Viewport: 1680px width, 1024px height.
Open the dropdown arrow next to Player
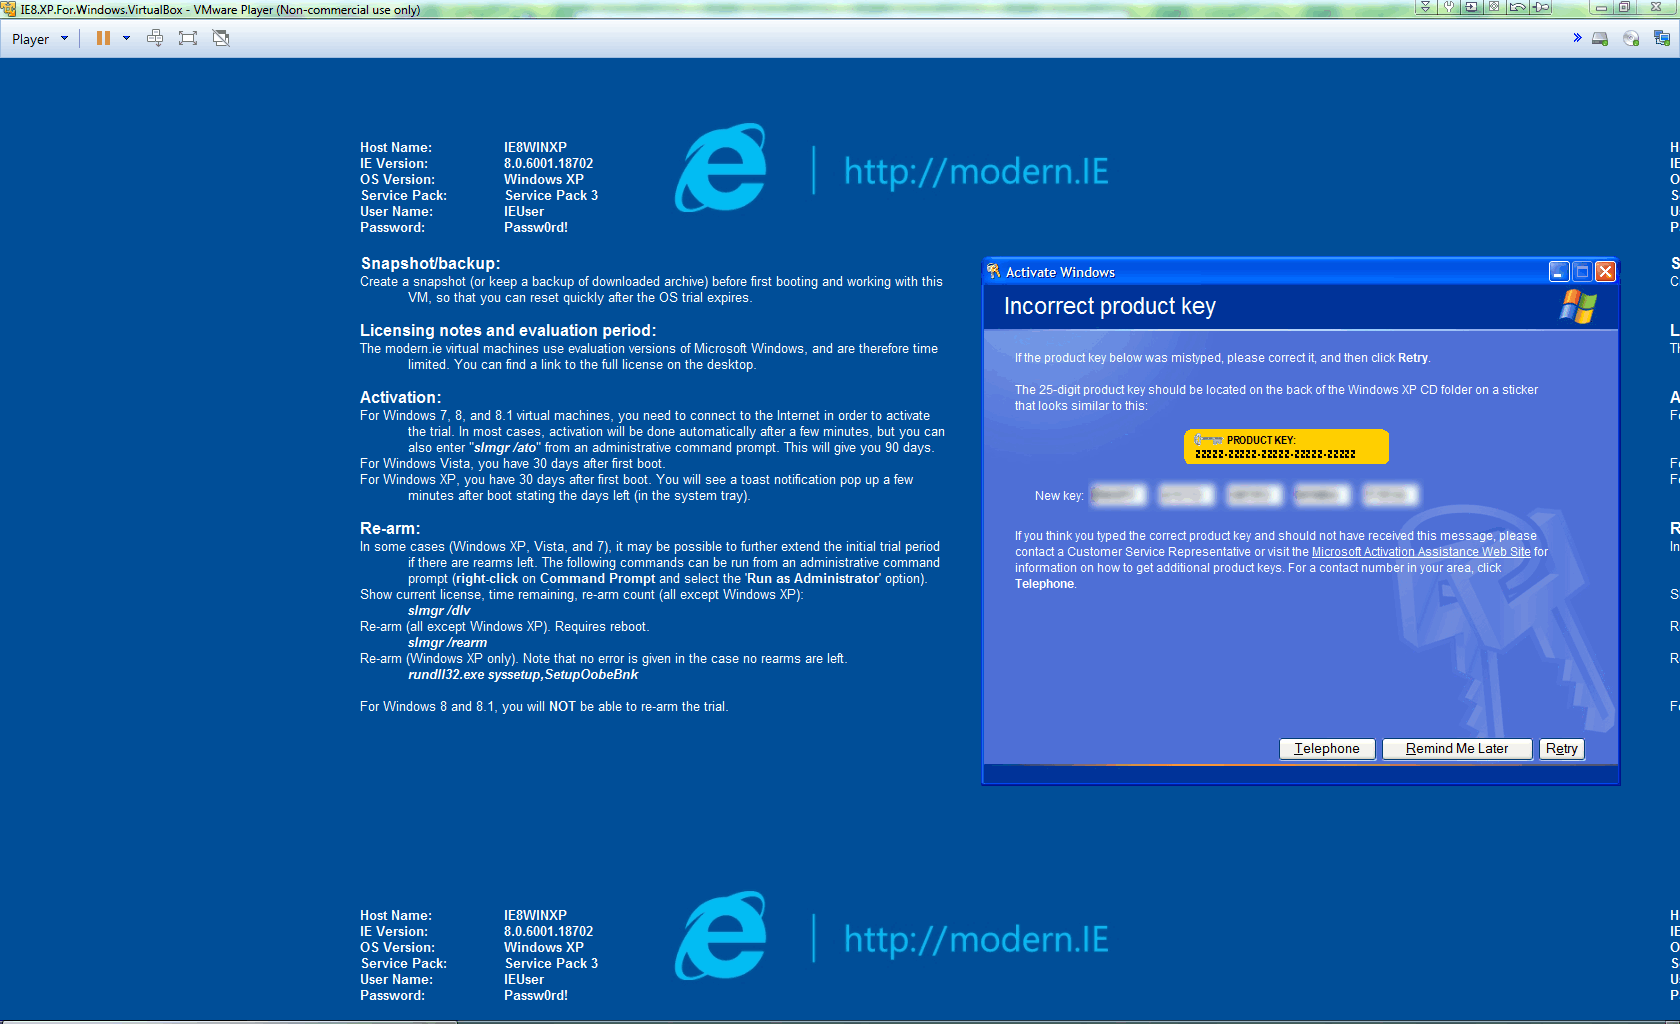pyautogui.click(x=65, y=38)
